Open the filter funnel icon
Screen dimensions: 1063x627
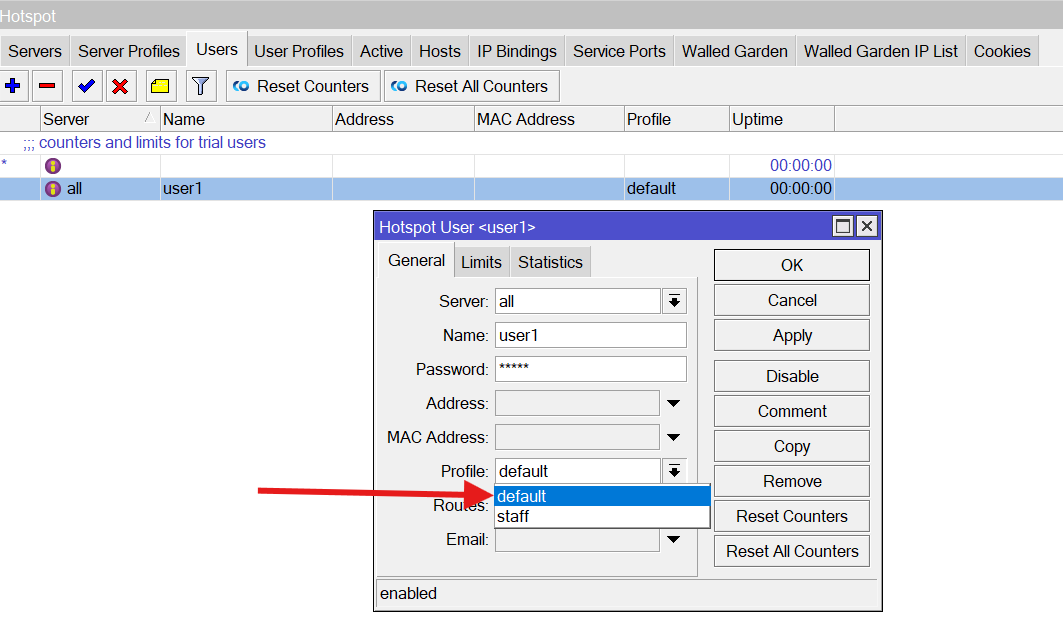pyautogui.click(x=201, y=86)
